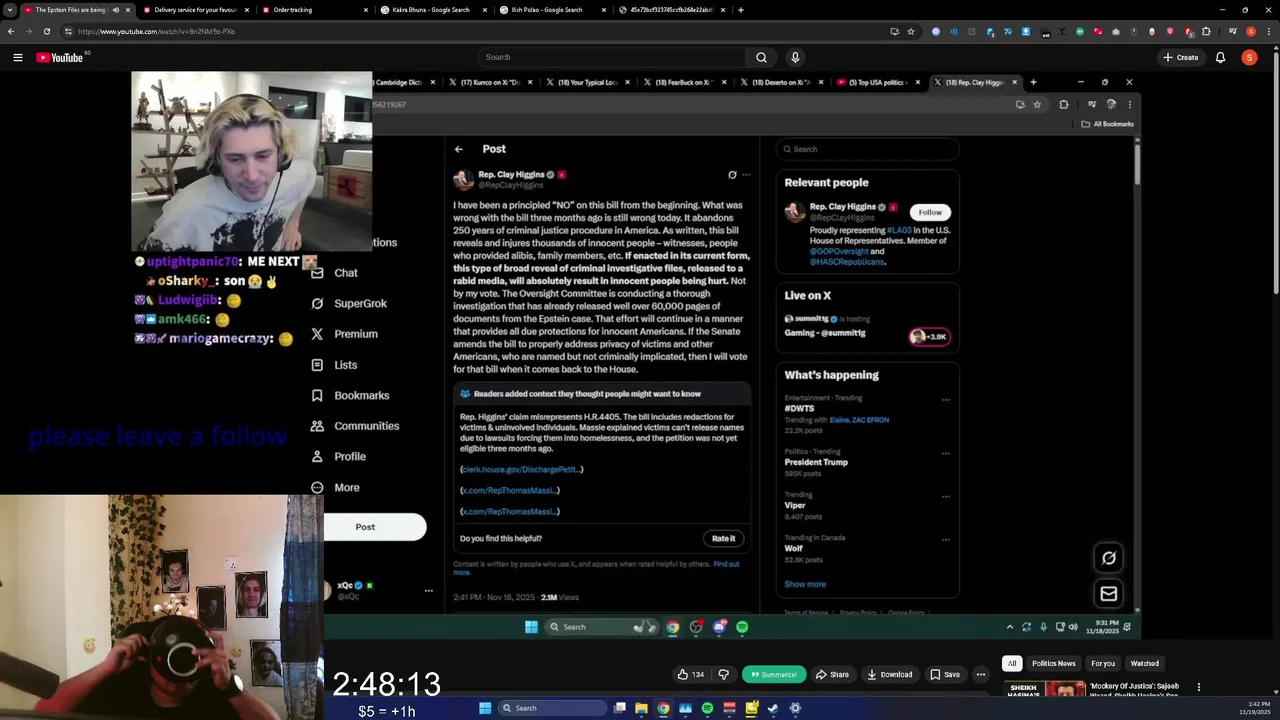The image size is (1280, 720).
Task: Focus the YouTube search field
Action: (x=612, y=57)
